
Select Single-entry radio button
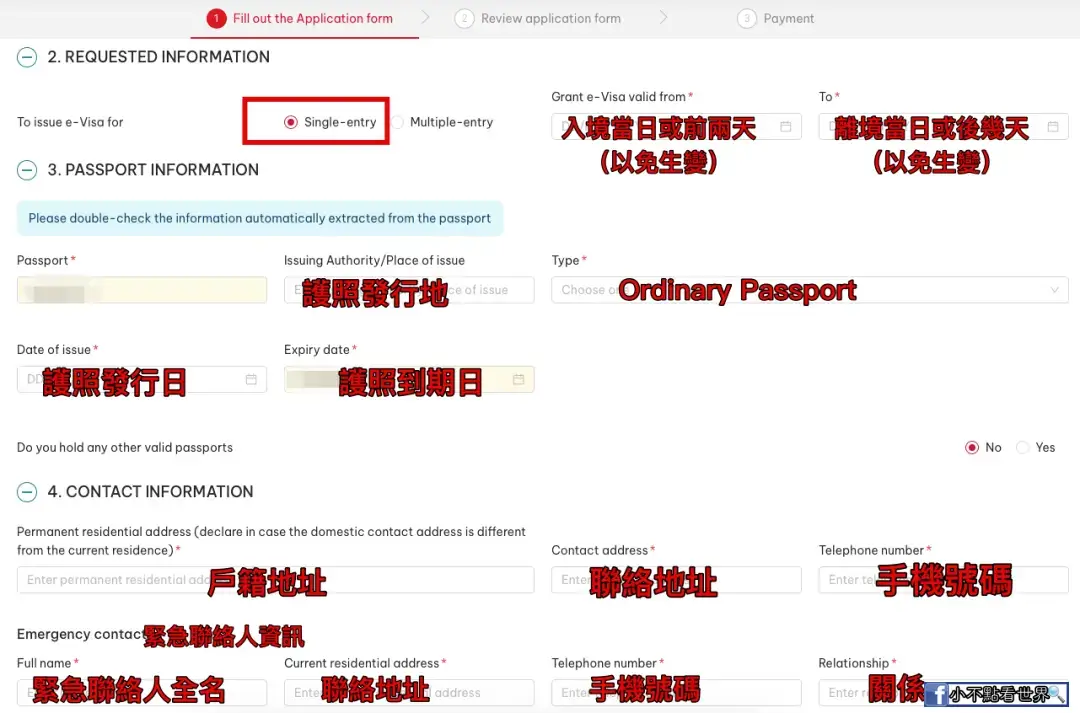pyautogui.click(x=291, y=122)
